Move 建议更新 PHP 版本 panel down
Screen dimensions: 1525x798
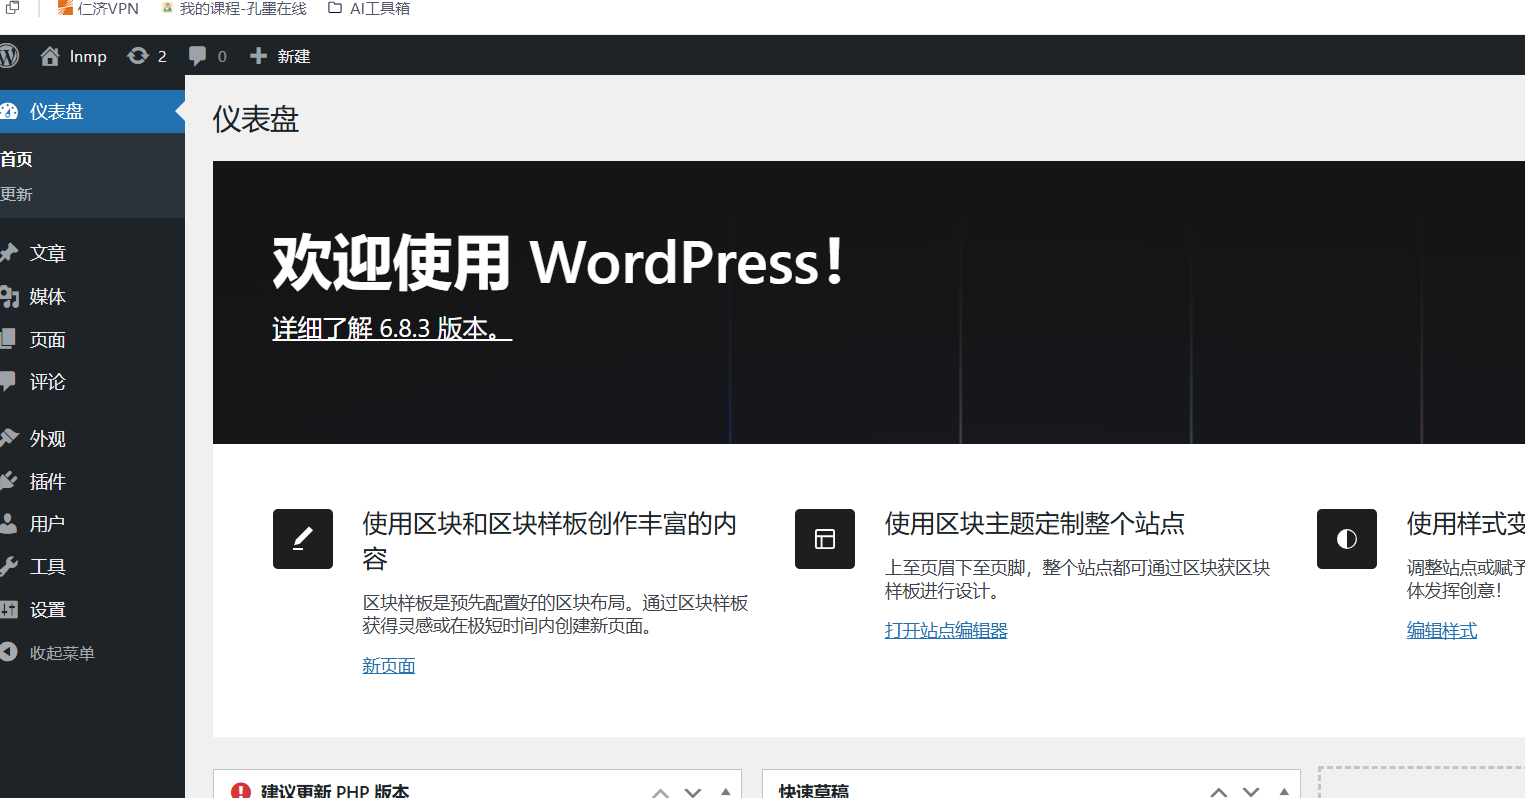click(x=693, y=791)
